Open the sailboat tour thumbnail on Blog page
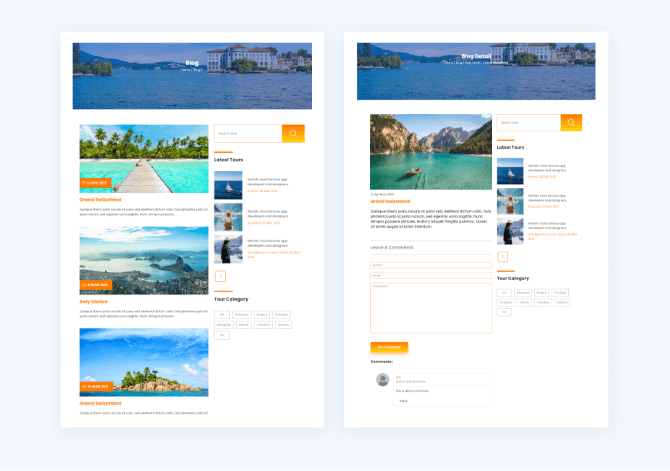Screen dimensions: 670x471 pyautogui.click(x=229, y=186)
